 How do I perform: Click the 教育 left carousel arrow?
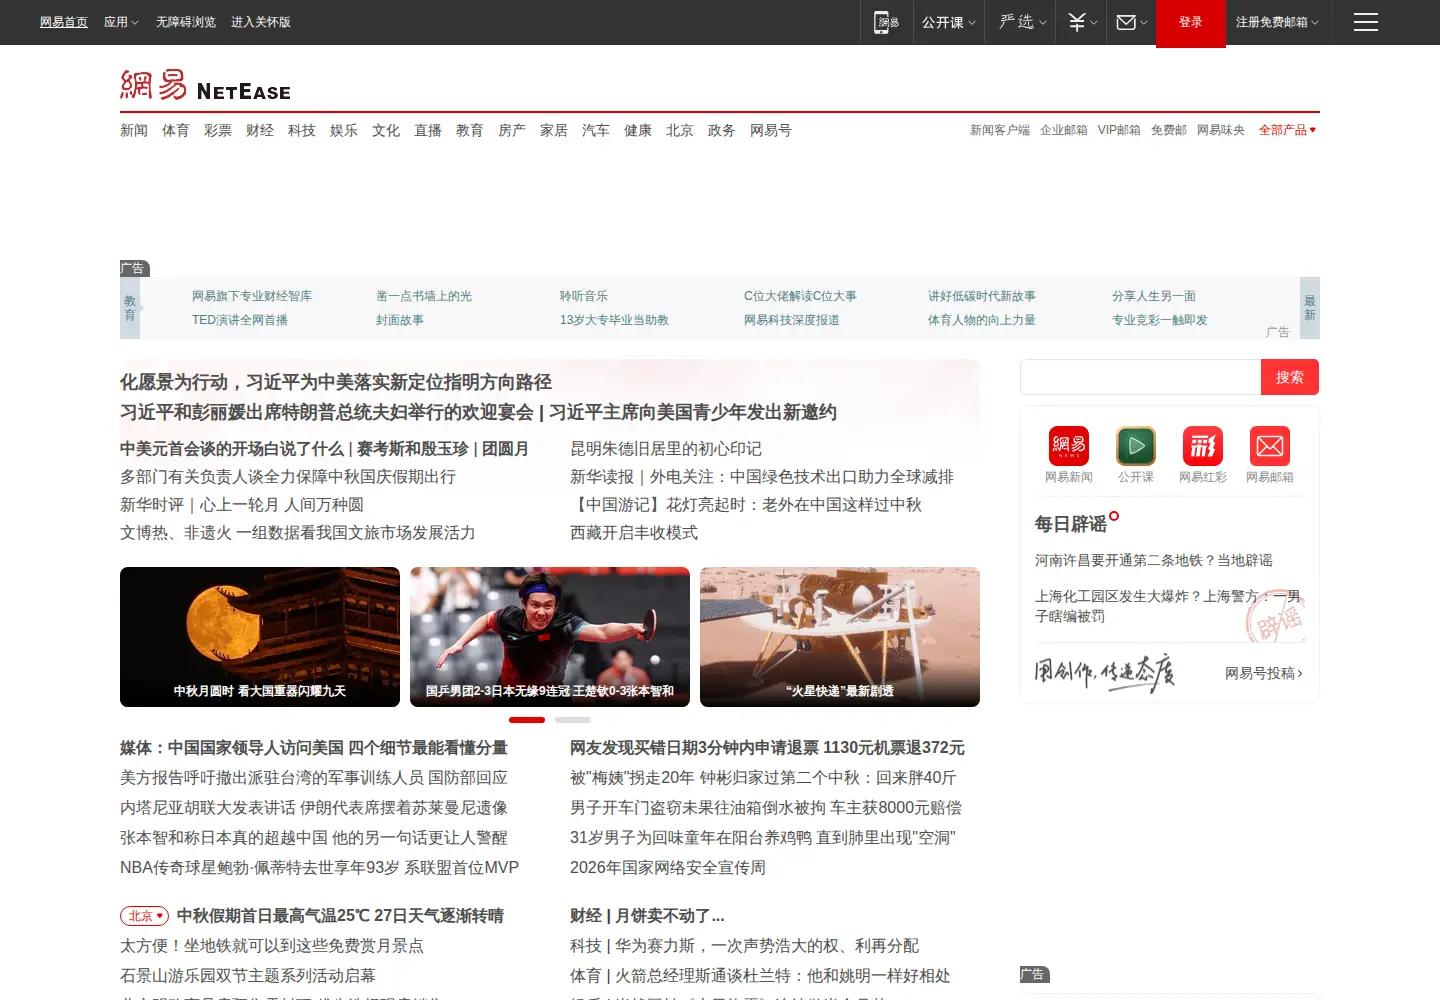coord(130,308)
